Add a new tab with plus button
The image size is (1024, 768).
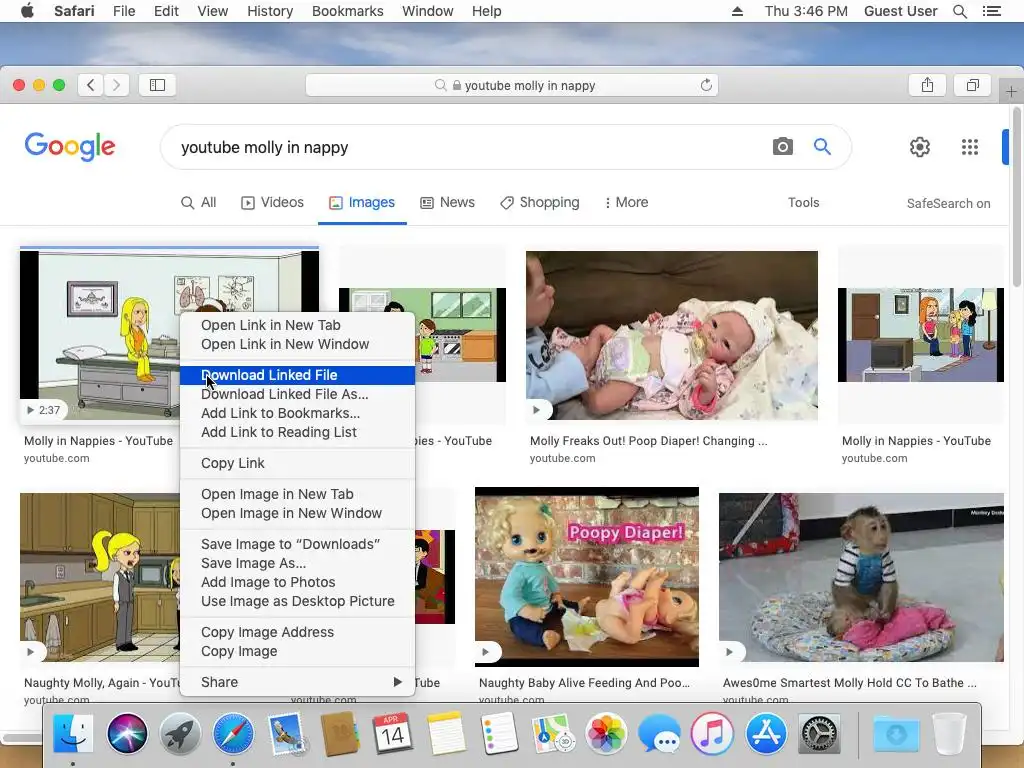[1011, 91]
